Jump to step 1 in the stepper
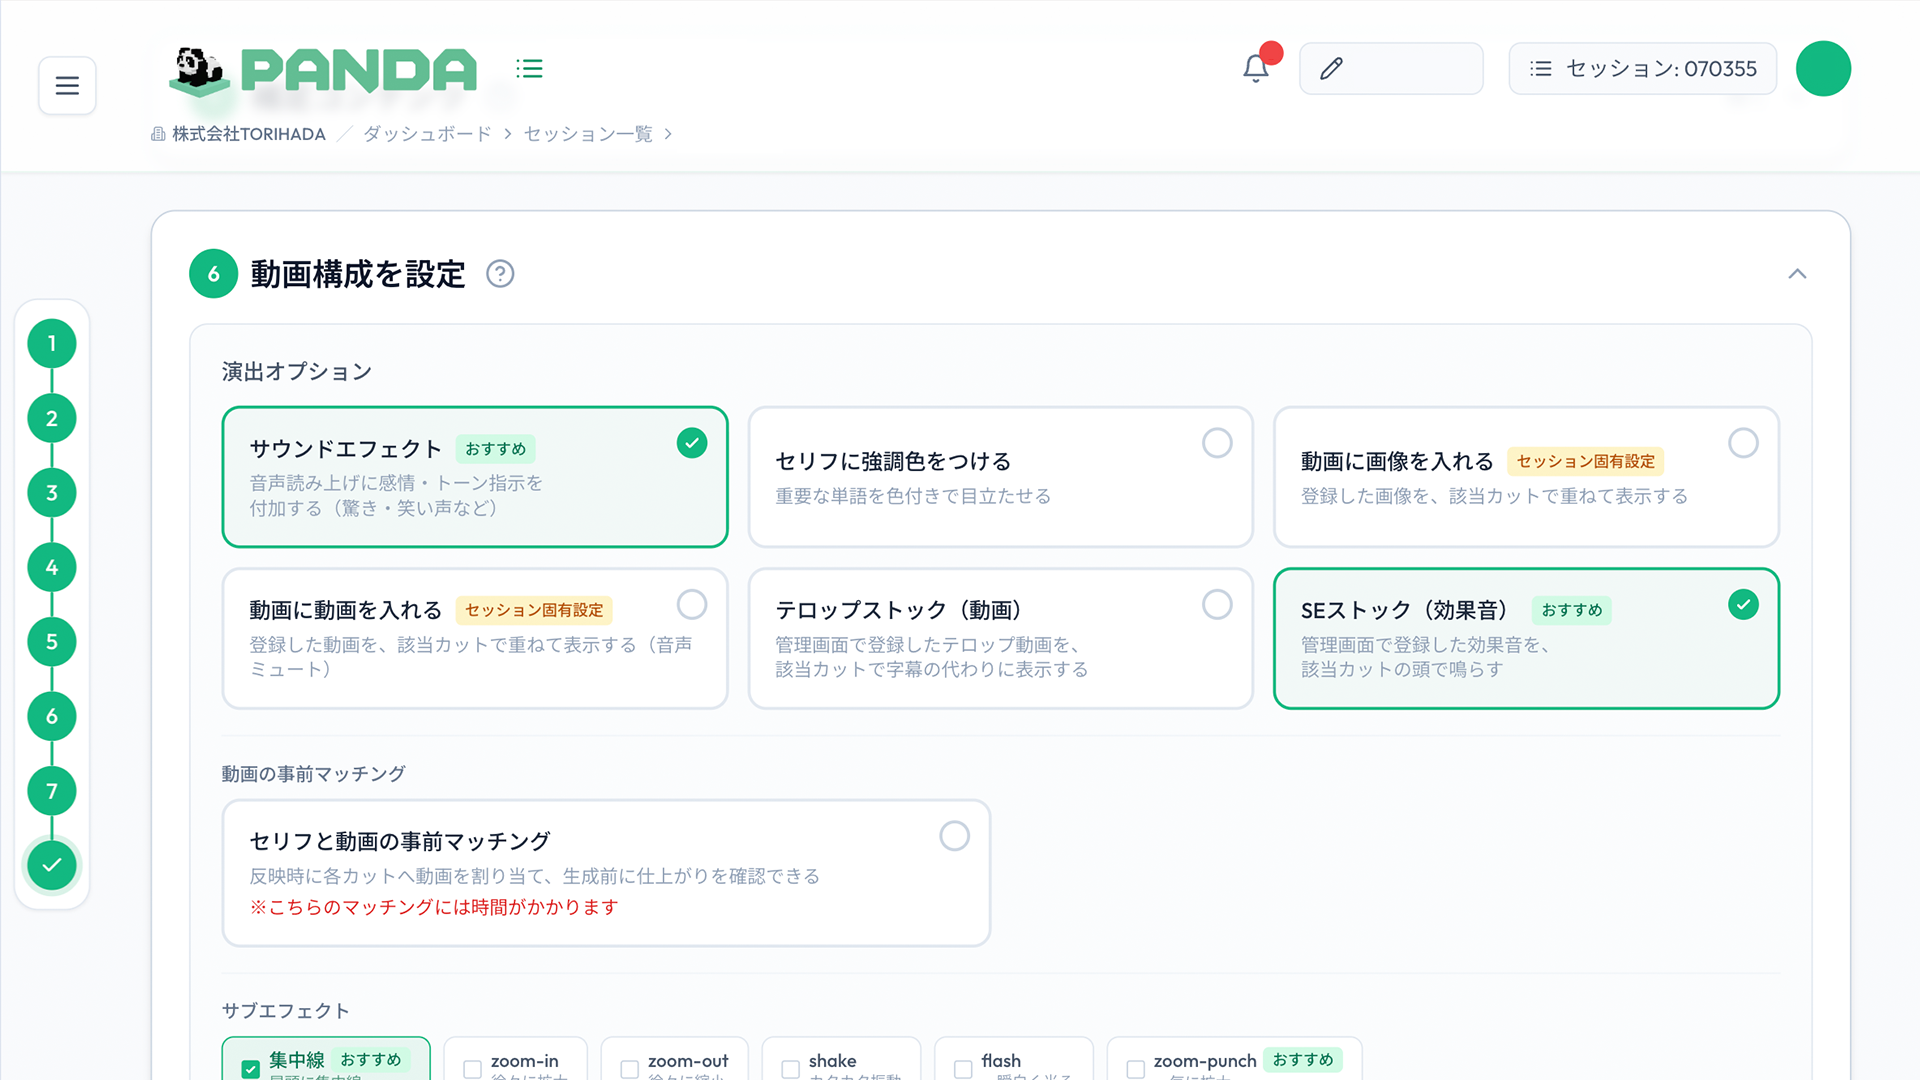Image resolution: width=1920 pixels, height=1080 pixels. pos(52,344)
